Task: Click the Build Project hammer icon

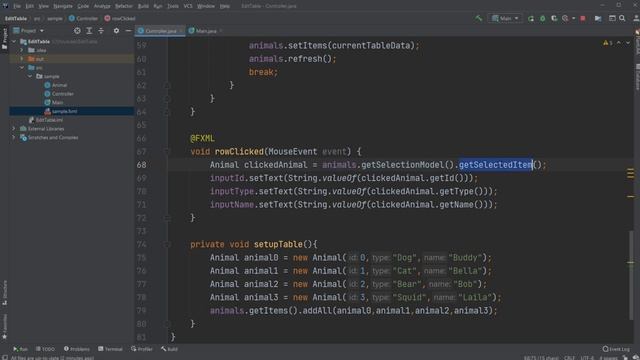Action: [478, 18]
